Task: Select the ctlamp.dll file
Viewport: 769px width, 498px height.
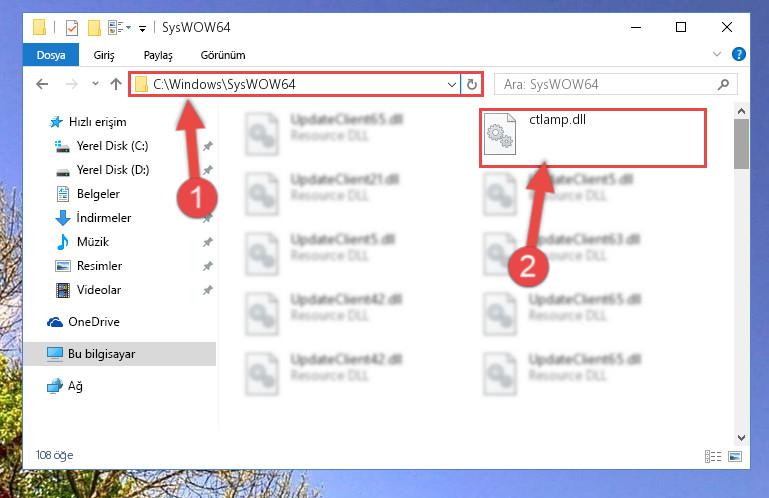Action: [592, 138]
